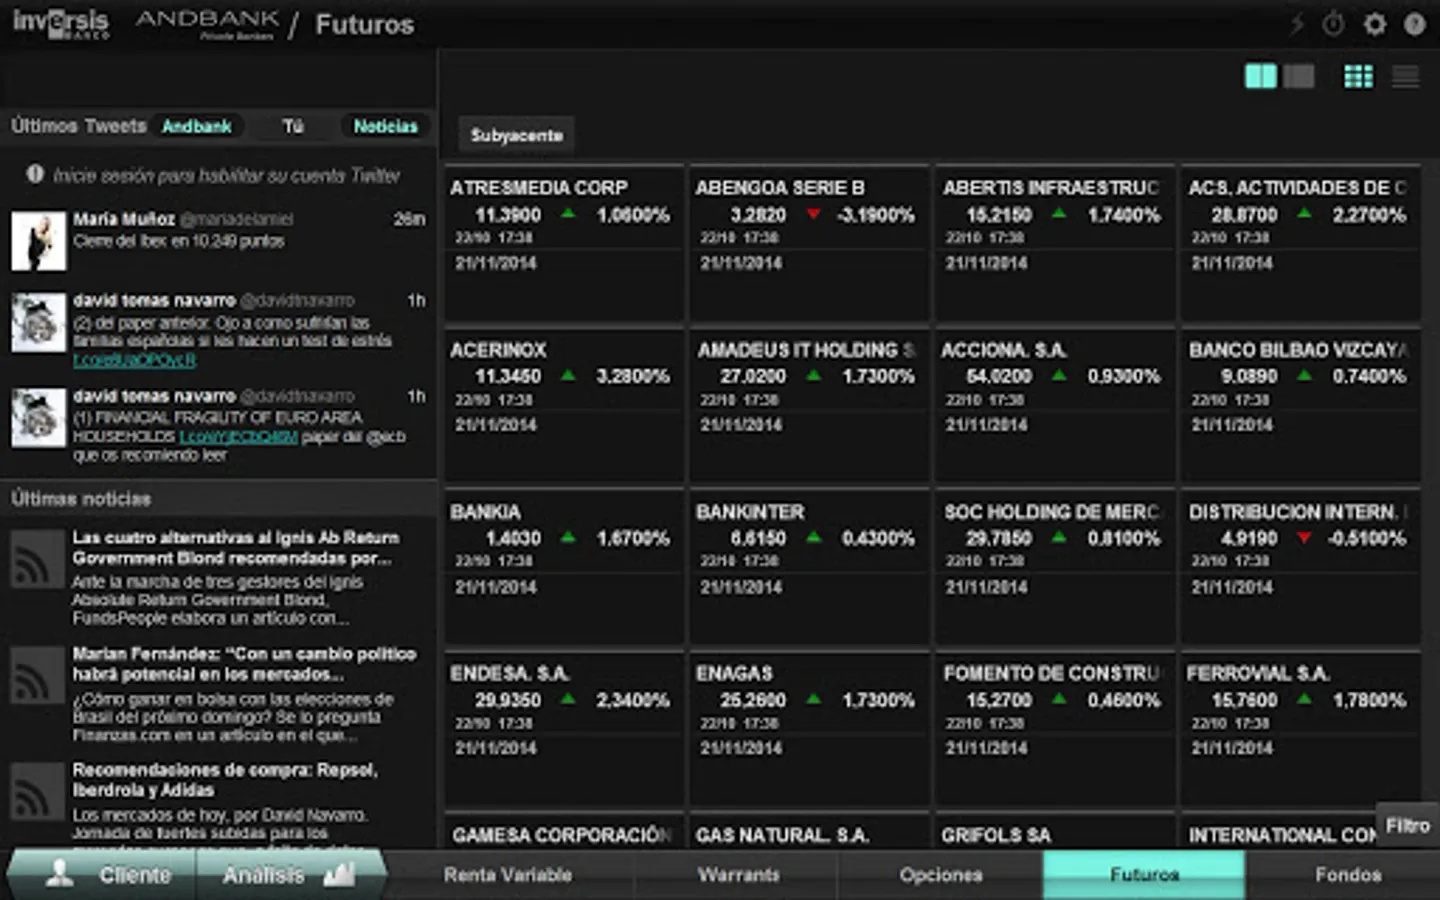Click RSS icon beside Marian Fernández news
The height and width of the screenshot is (900, 1440).
37,676
